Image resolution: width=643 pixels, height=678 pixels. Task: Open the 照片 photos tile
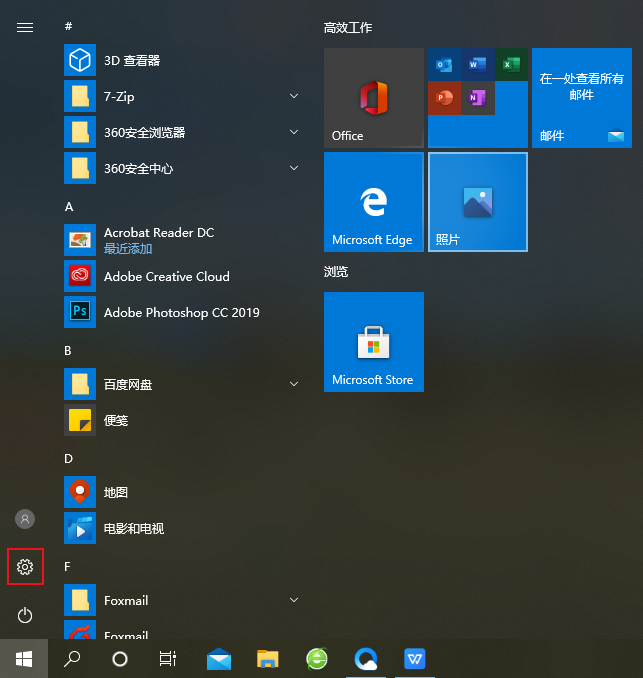[478, 201]
